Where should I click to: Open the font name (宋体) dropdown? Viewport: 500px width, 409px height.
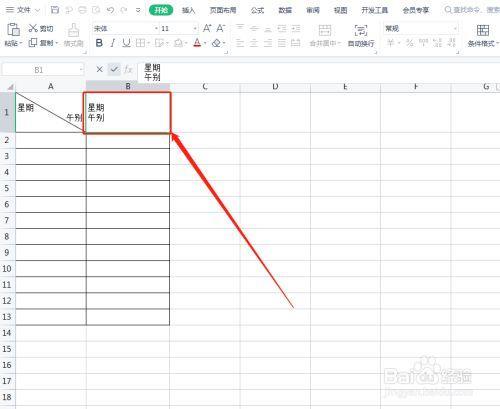(x=156, y=29)
